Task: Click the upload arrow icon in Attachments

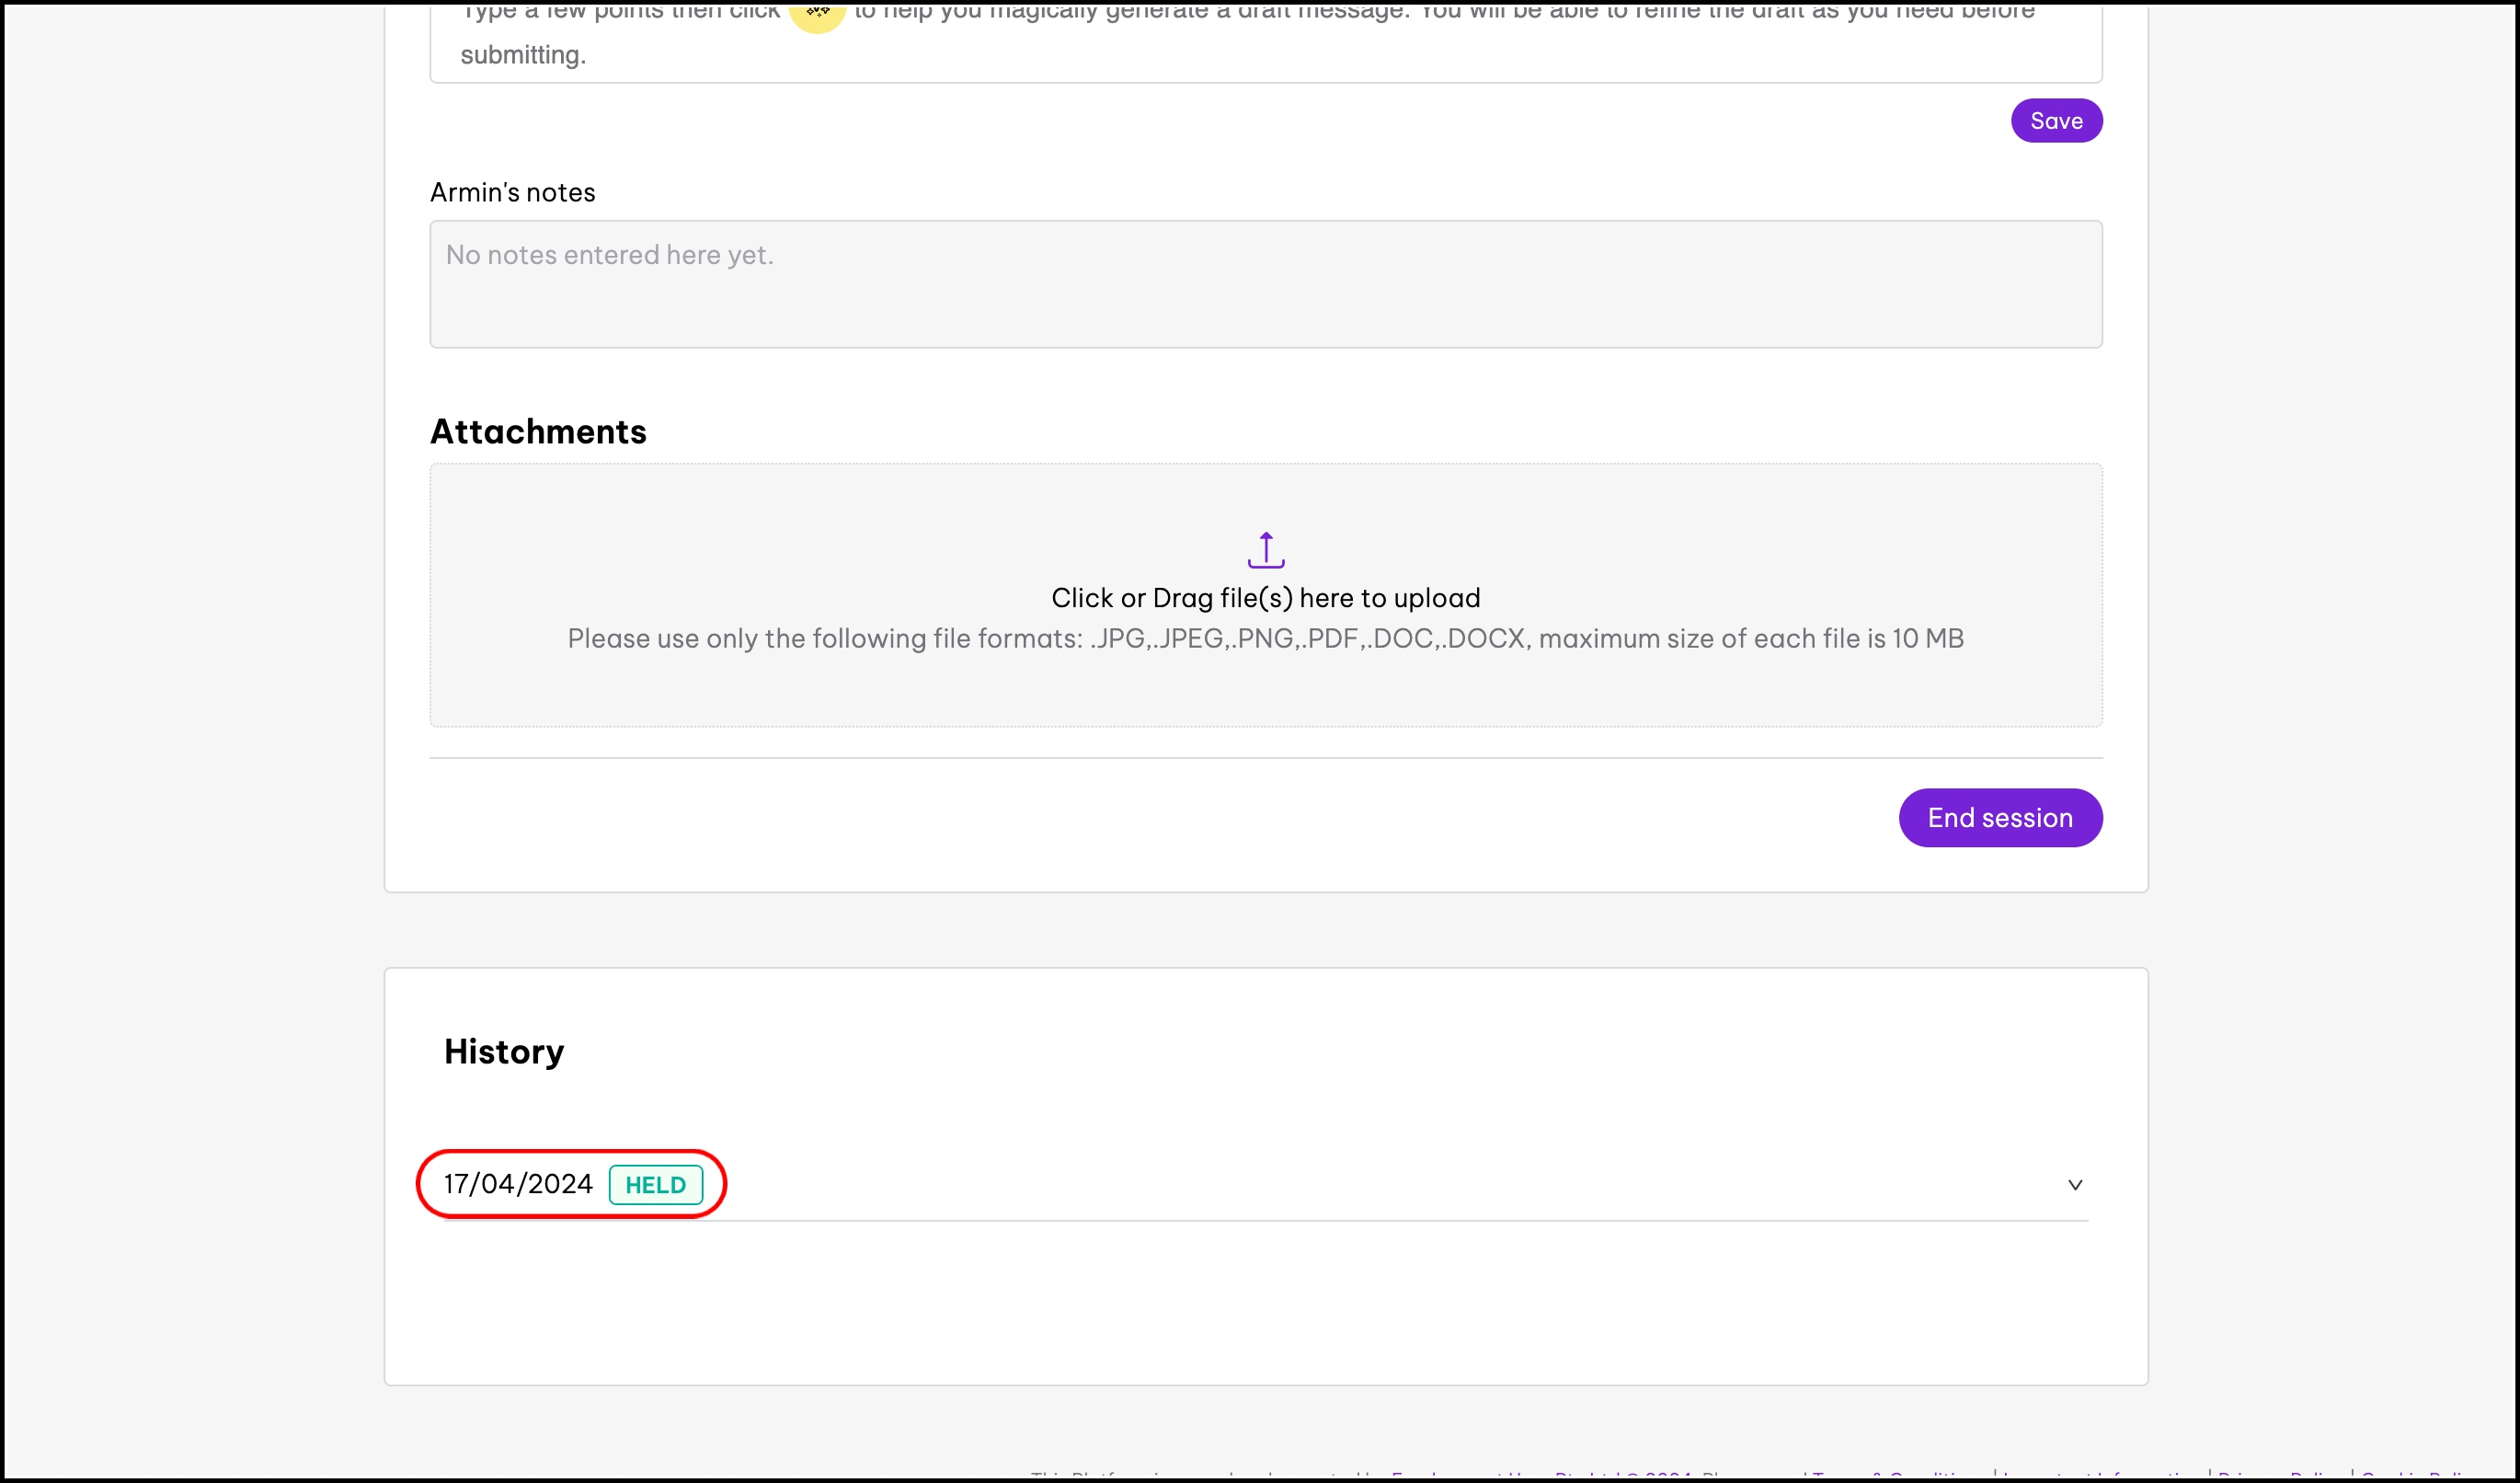Action: click(1265, 550)
